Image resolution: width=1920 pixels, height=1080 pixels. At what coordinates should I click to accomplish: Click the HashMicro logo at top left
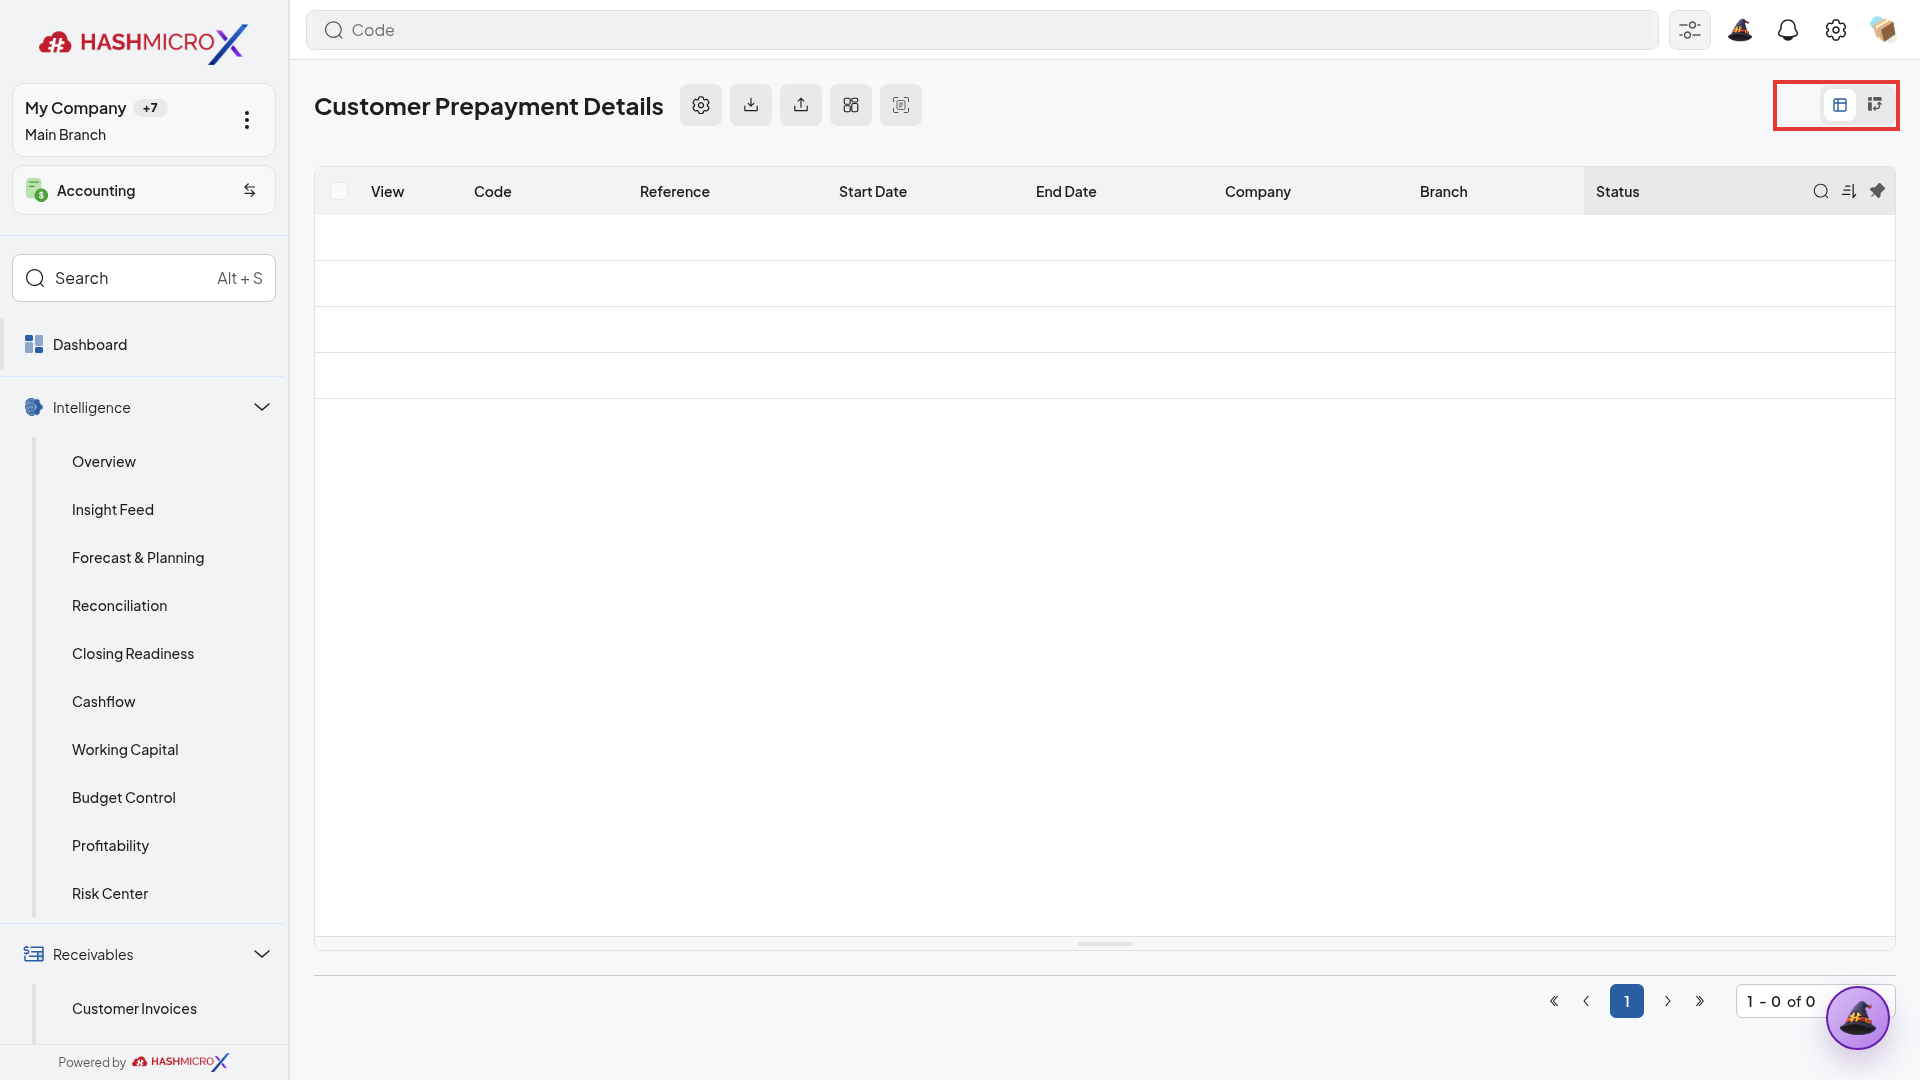[x=143, y=43]
